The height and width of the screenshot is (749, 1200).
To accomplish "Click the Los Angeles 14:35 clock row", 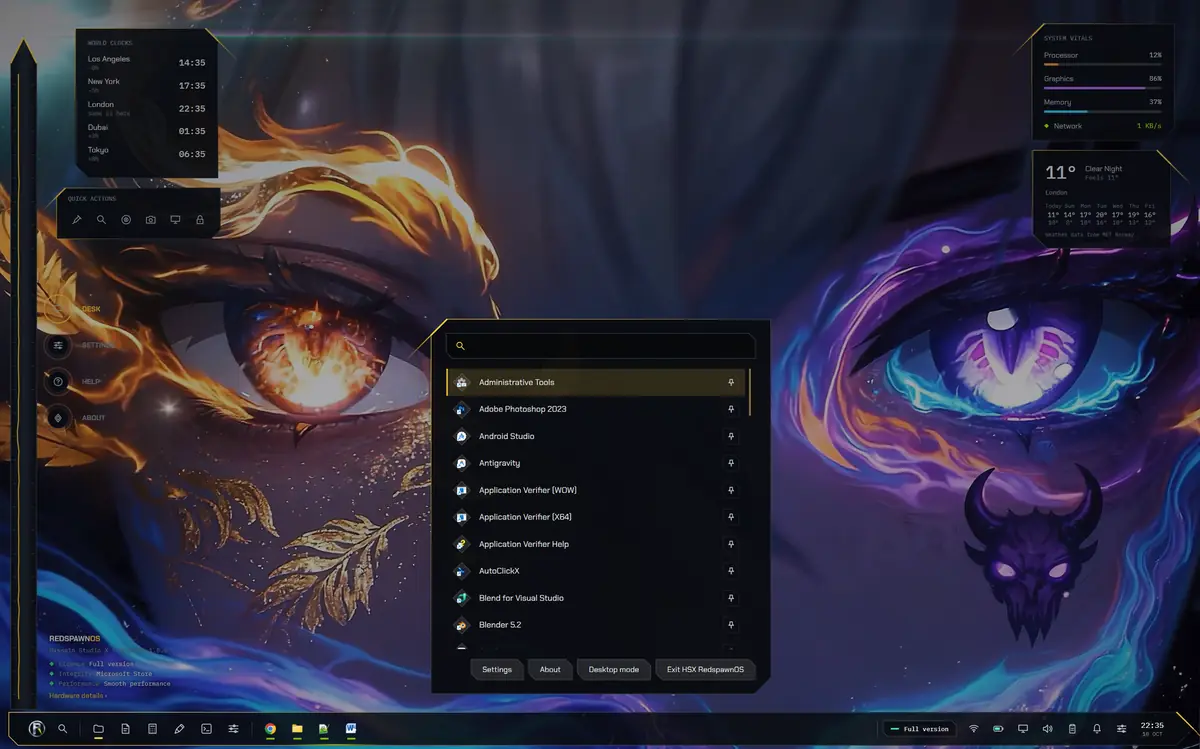I will [146, 62].
